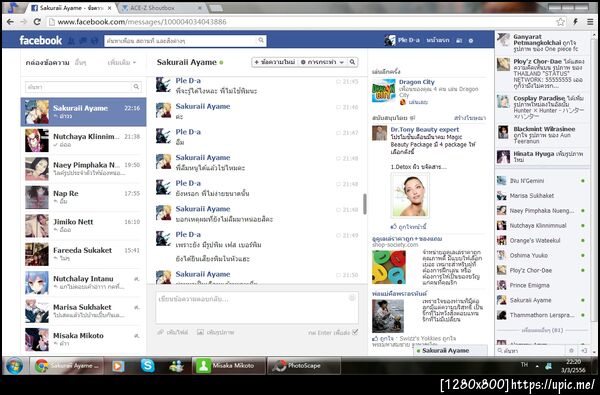Open the messages icon in header
The height and width of the screenshot is (395, 600).
(83, 40)
